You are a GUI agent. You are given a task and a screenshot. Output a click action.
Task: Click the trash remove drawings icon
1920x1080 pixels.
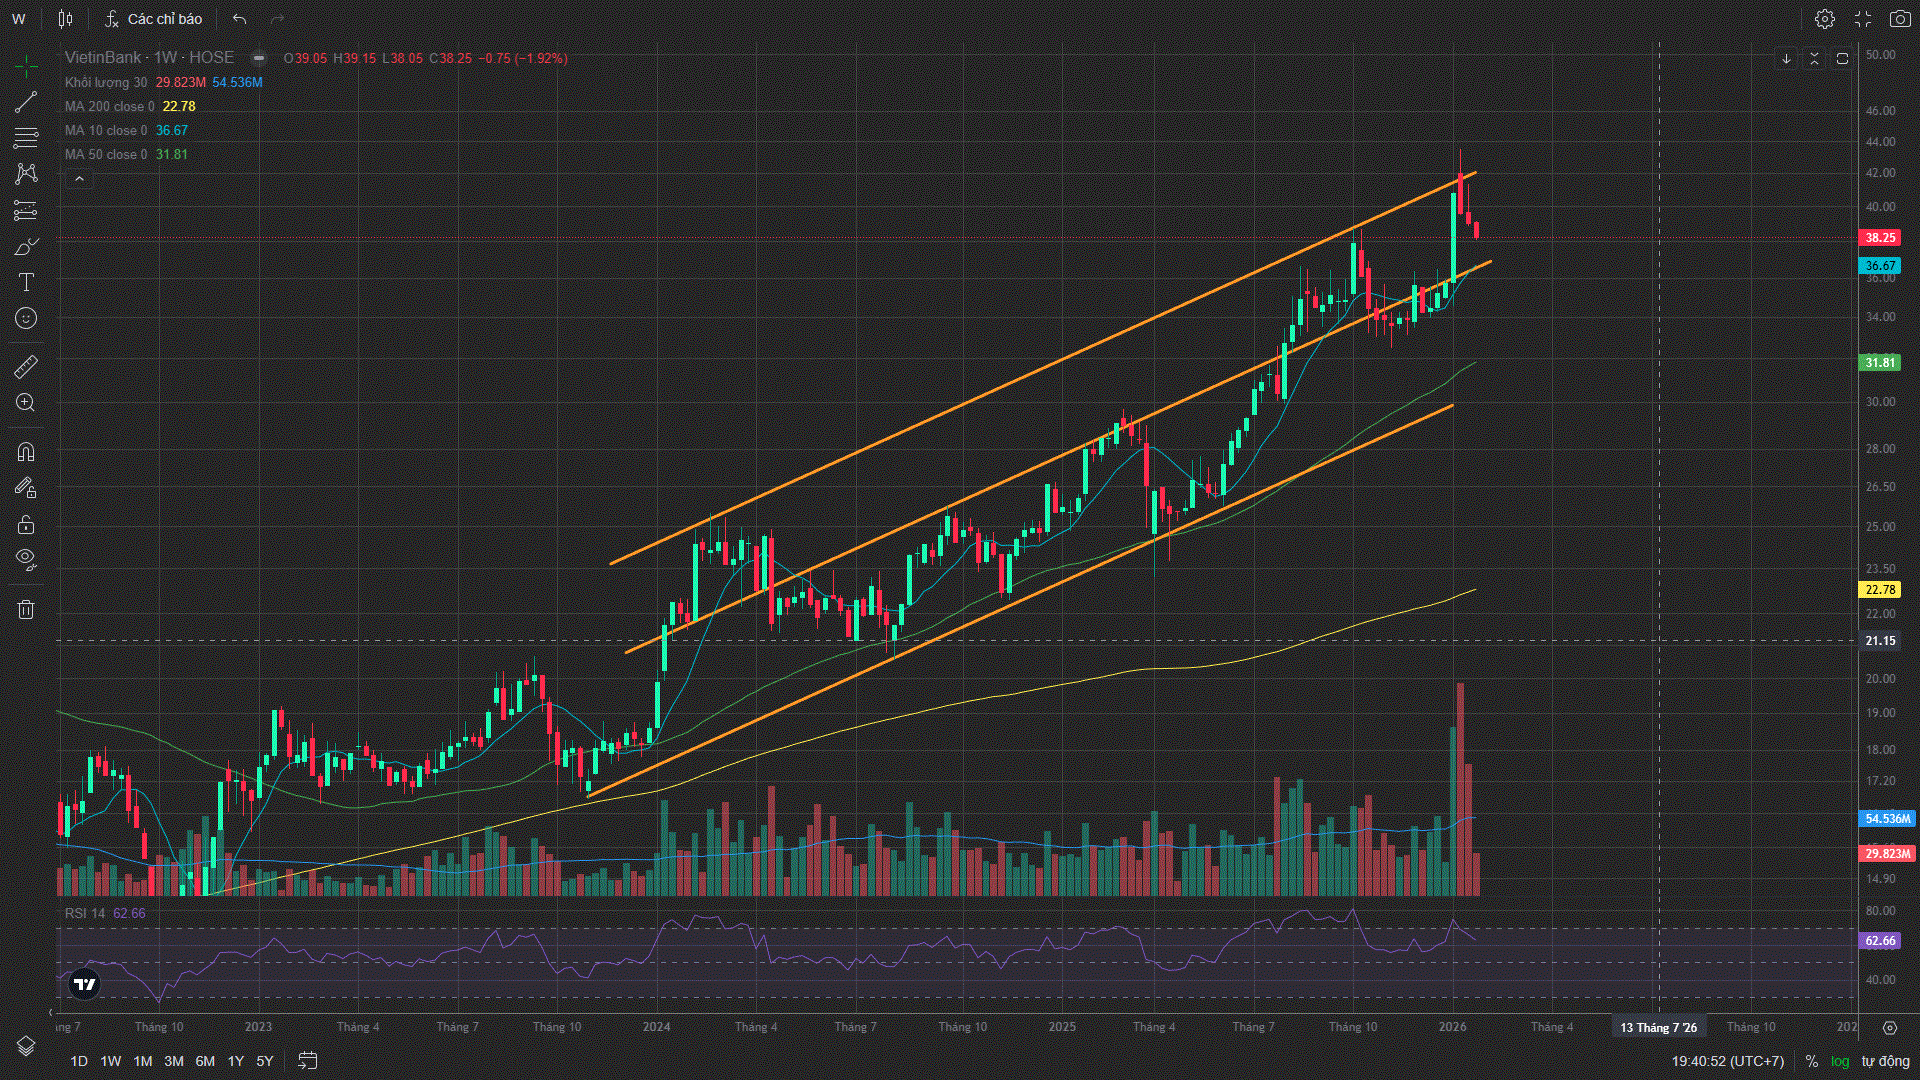[x=26, y=609]
